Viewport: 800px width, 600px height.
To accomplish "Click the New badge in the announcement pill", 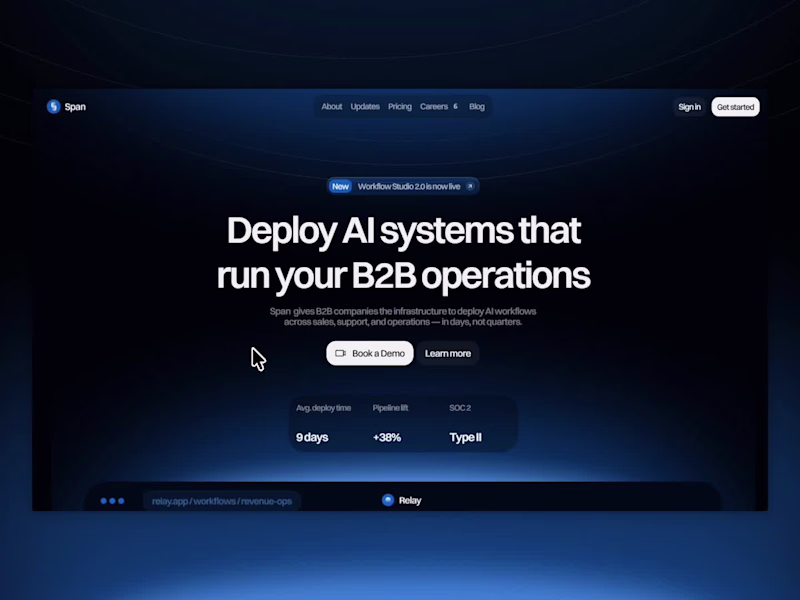I will coord(340,186).
